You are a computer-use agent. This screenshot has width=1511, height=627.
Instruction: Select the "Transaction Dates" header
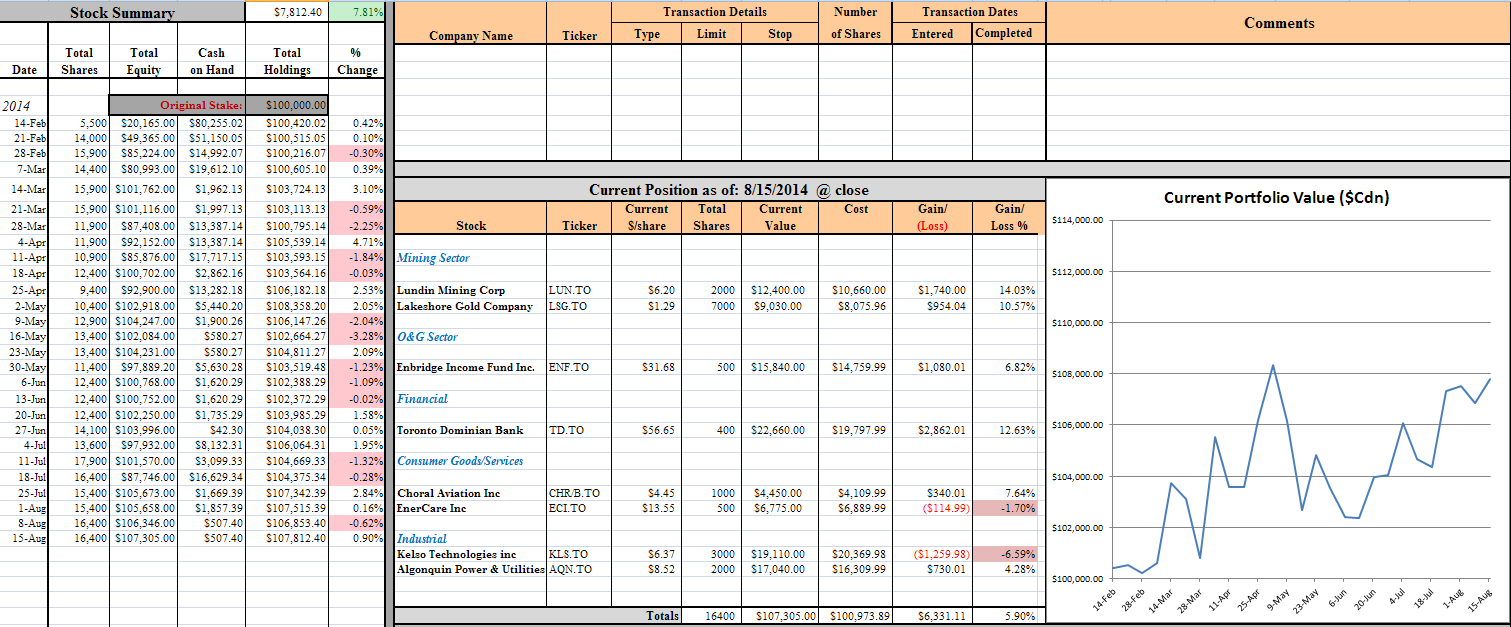click(970, 12)
